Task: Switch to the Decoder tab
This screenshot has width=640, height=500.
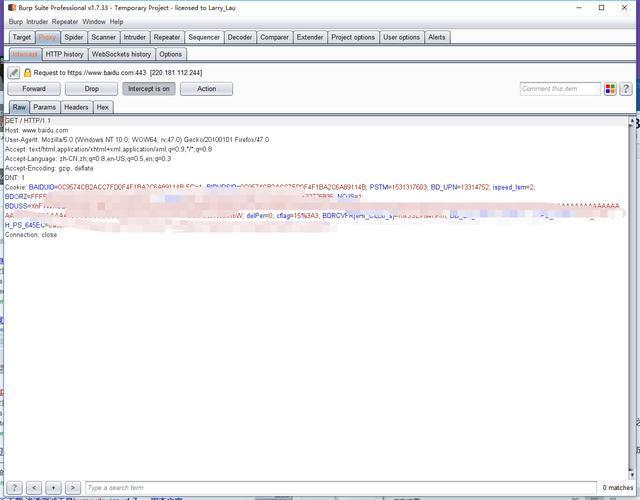Action: point(240,37)
